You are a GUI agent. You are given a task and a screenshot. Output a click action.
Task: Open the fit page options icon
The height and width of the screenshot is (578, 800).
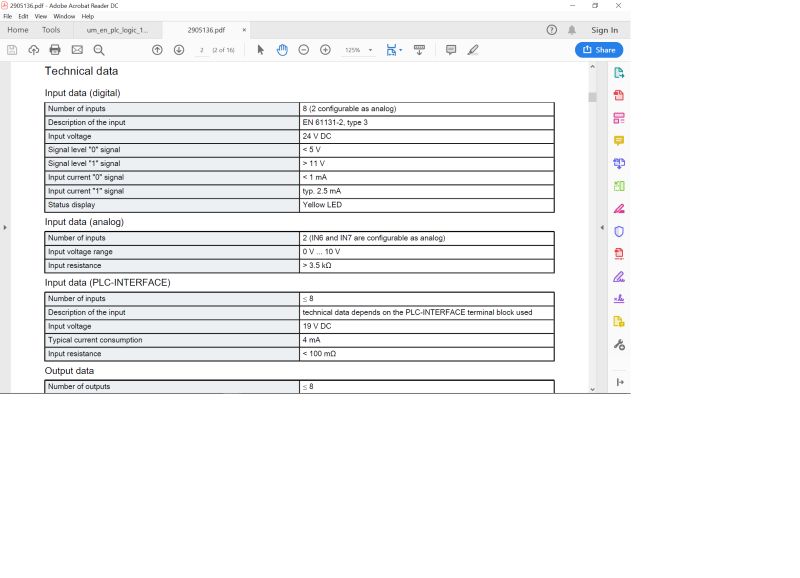click(394, 50)
